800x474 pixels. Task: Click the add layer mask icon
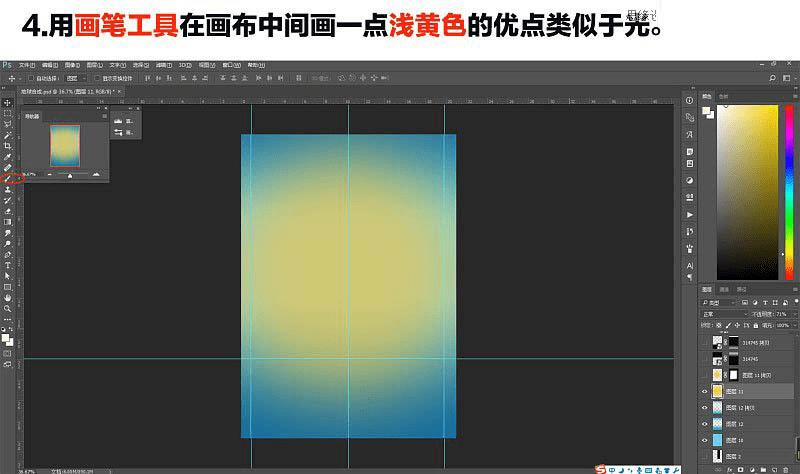tap(741, 469)
